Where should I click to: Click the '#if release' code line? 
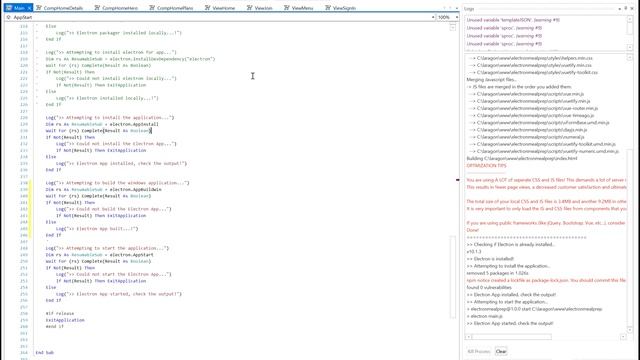60,313
